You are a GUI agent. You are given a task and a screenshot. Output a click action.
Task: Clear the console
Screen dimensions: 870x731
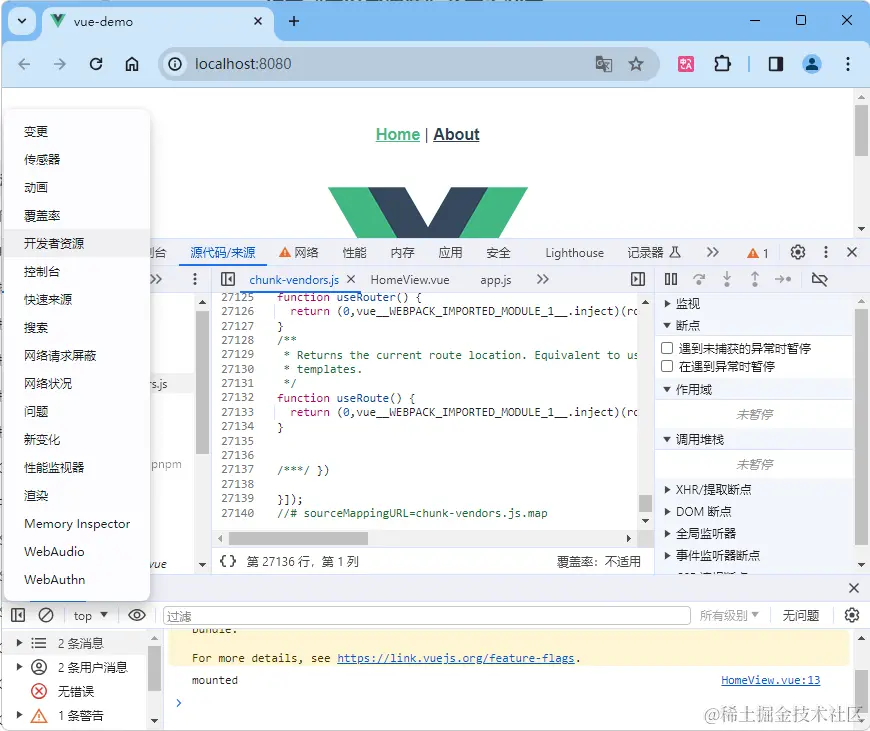point(46,615)
